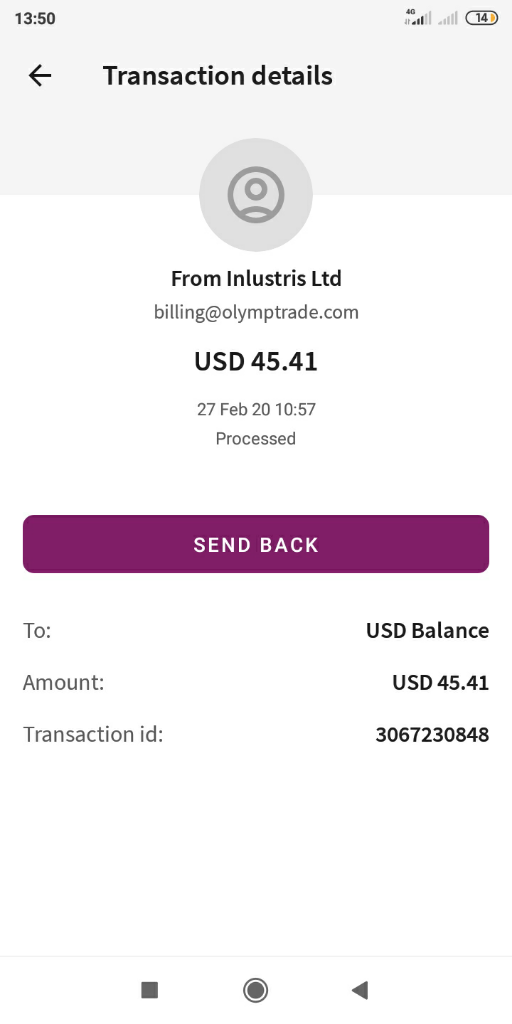This screenshot has width=512, height=1024.
Task: Tap the second SIM signal icon
Action: (448, 18)
